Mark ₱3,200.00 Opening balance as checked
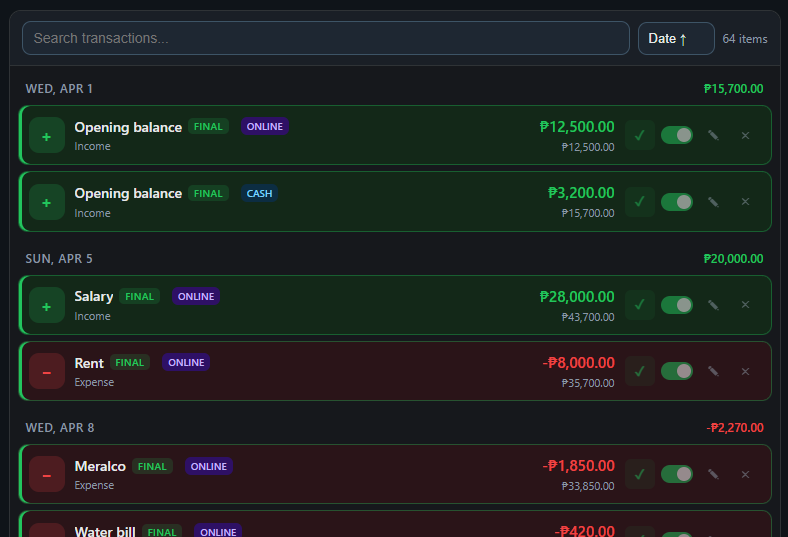This screenshot has height=537, width=788. tap(640, 202)
